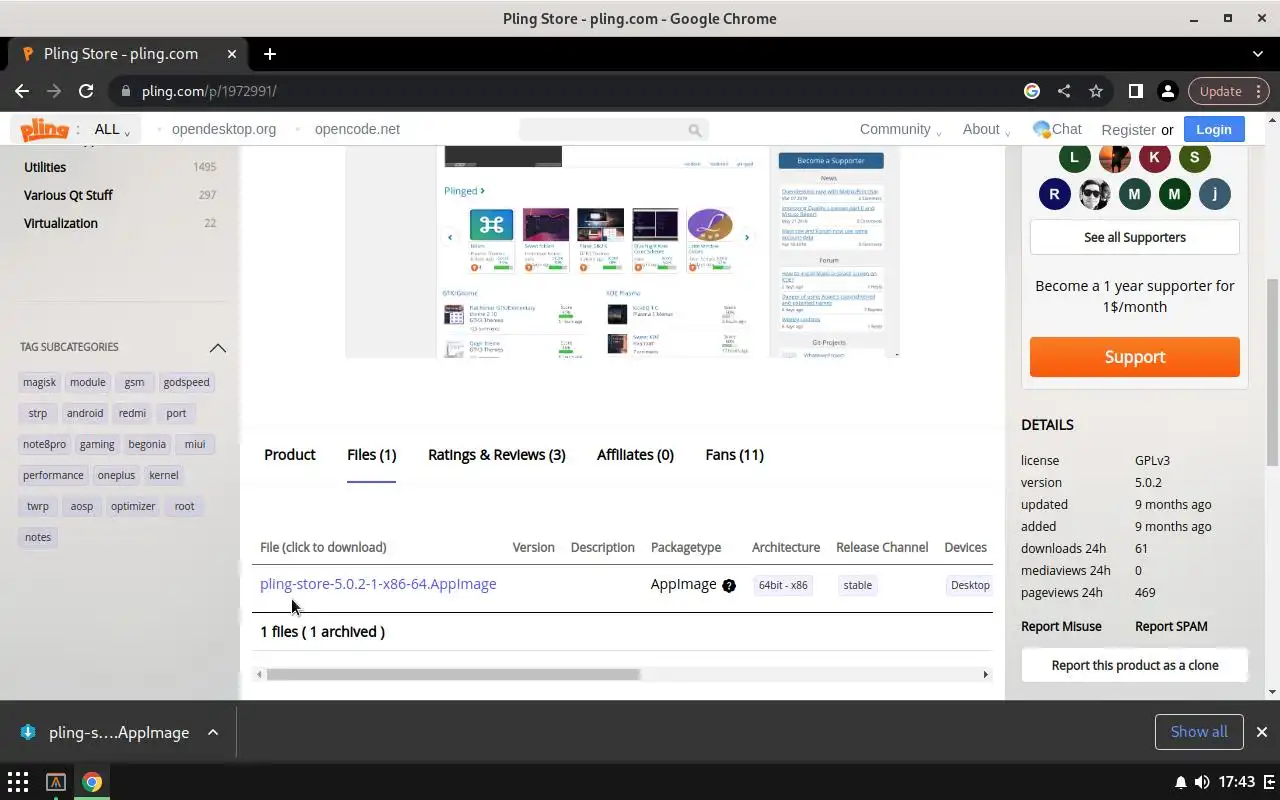The width and height of the screenshot is (1280, 800).
Task: Click Chrome icon in taskbar
Action: click(92, 782)
